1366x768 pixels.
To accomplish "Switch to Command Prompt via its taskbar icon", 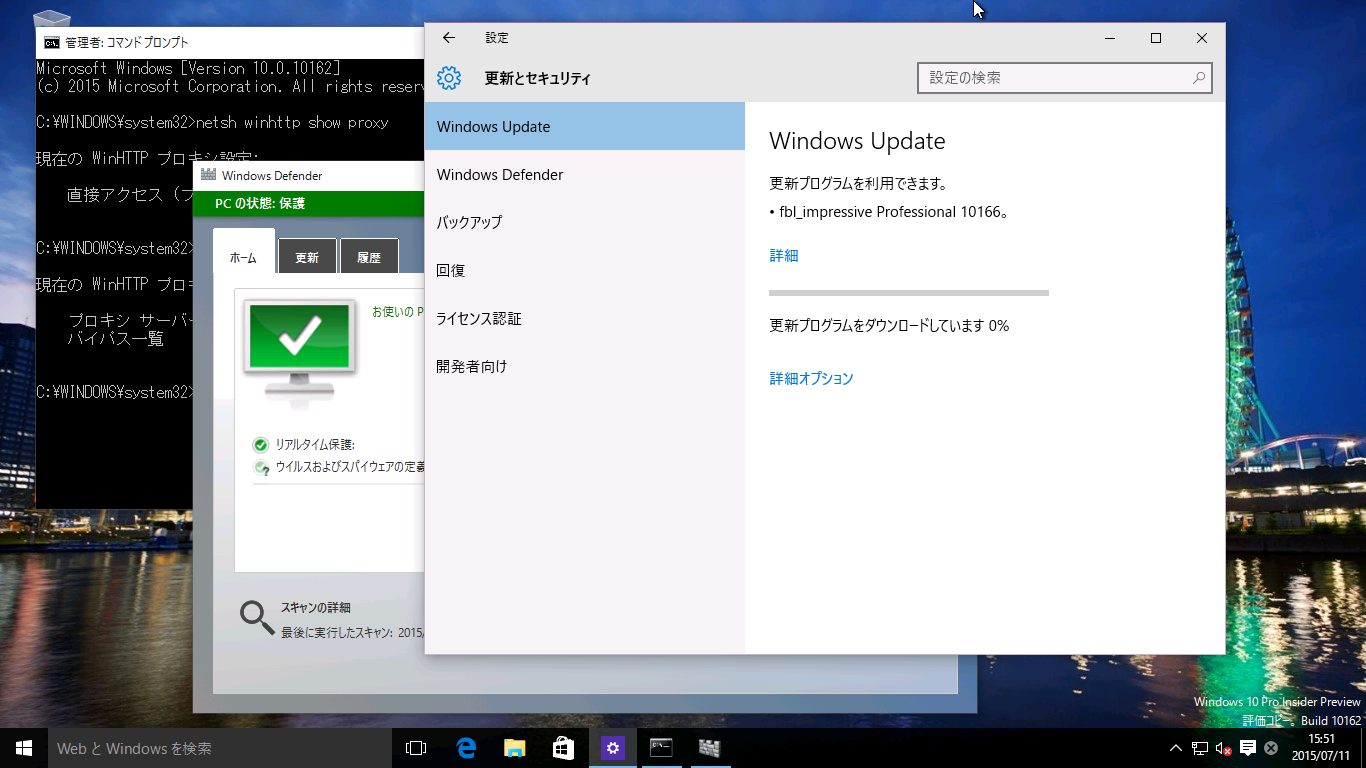I will tap(661, 748).
